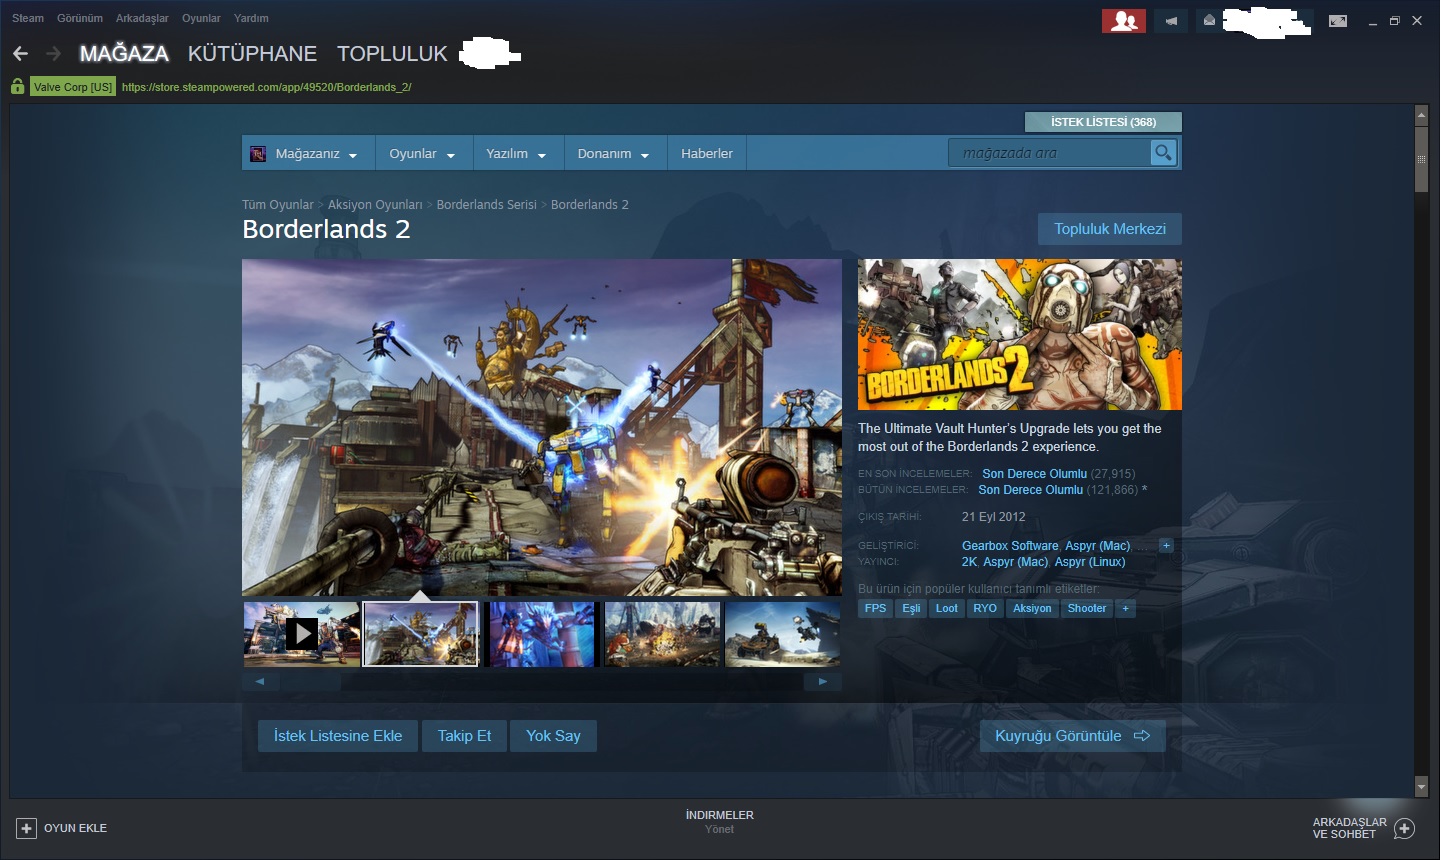This screenshot has height=860, width=1442.
Task: Open the Oyunlar menu in the menu bar
Action: 201,18
